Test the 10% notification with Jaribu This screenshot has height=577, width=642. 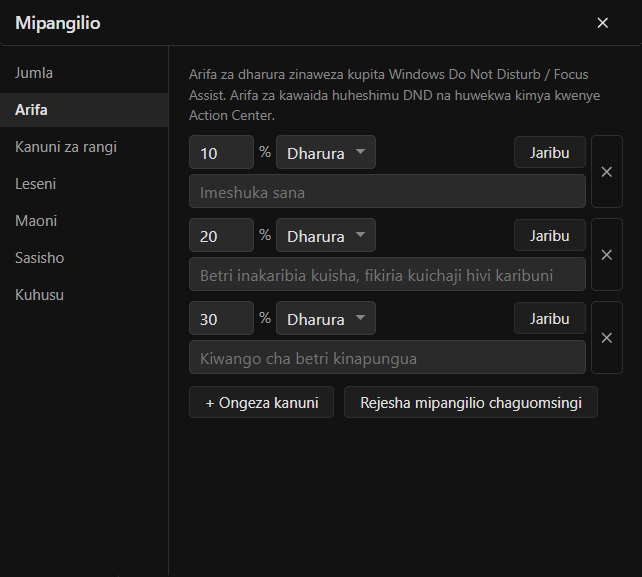(549, 152)
